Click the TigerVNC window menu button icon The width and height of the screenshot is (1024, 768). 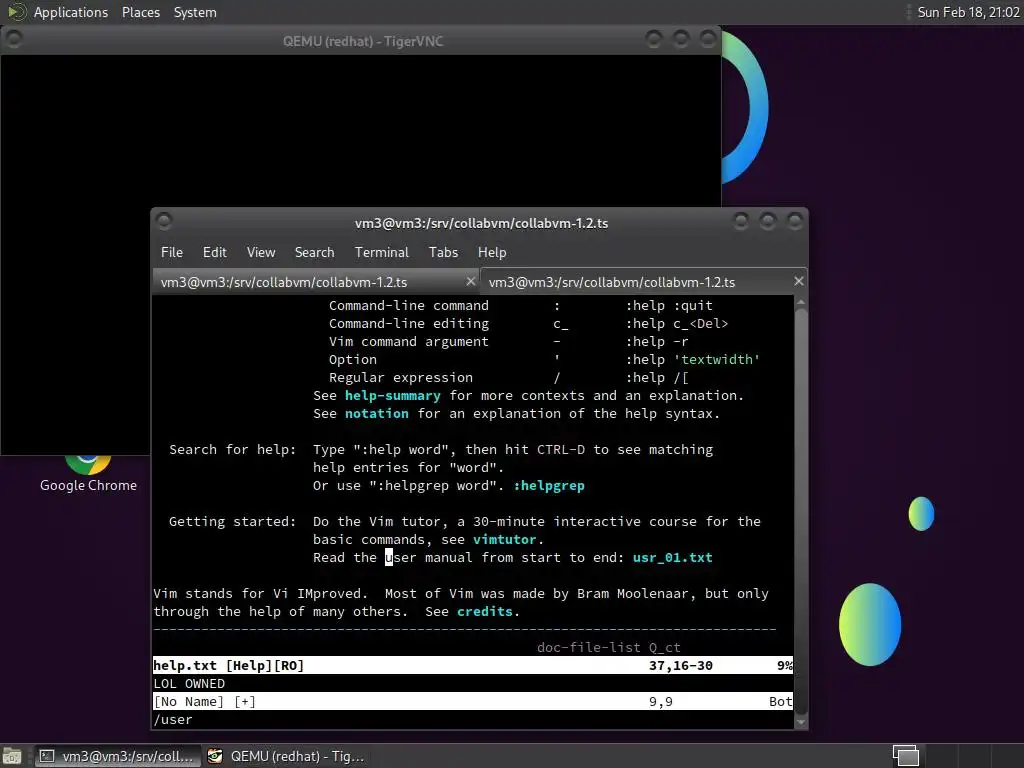(14, 39)
